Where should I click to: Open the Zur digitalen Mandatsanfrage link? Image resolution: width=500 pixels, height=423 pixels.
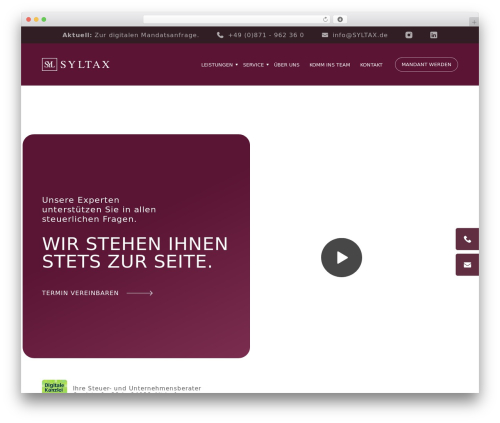[x=147, y=35]
